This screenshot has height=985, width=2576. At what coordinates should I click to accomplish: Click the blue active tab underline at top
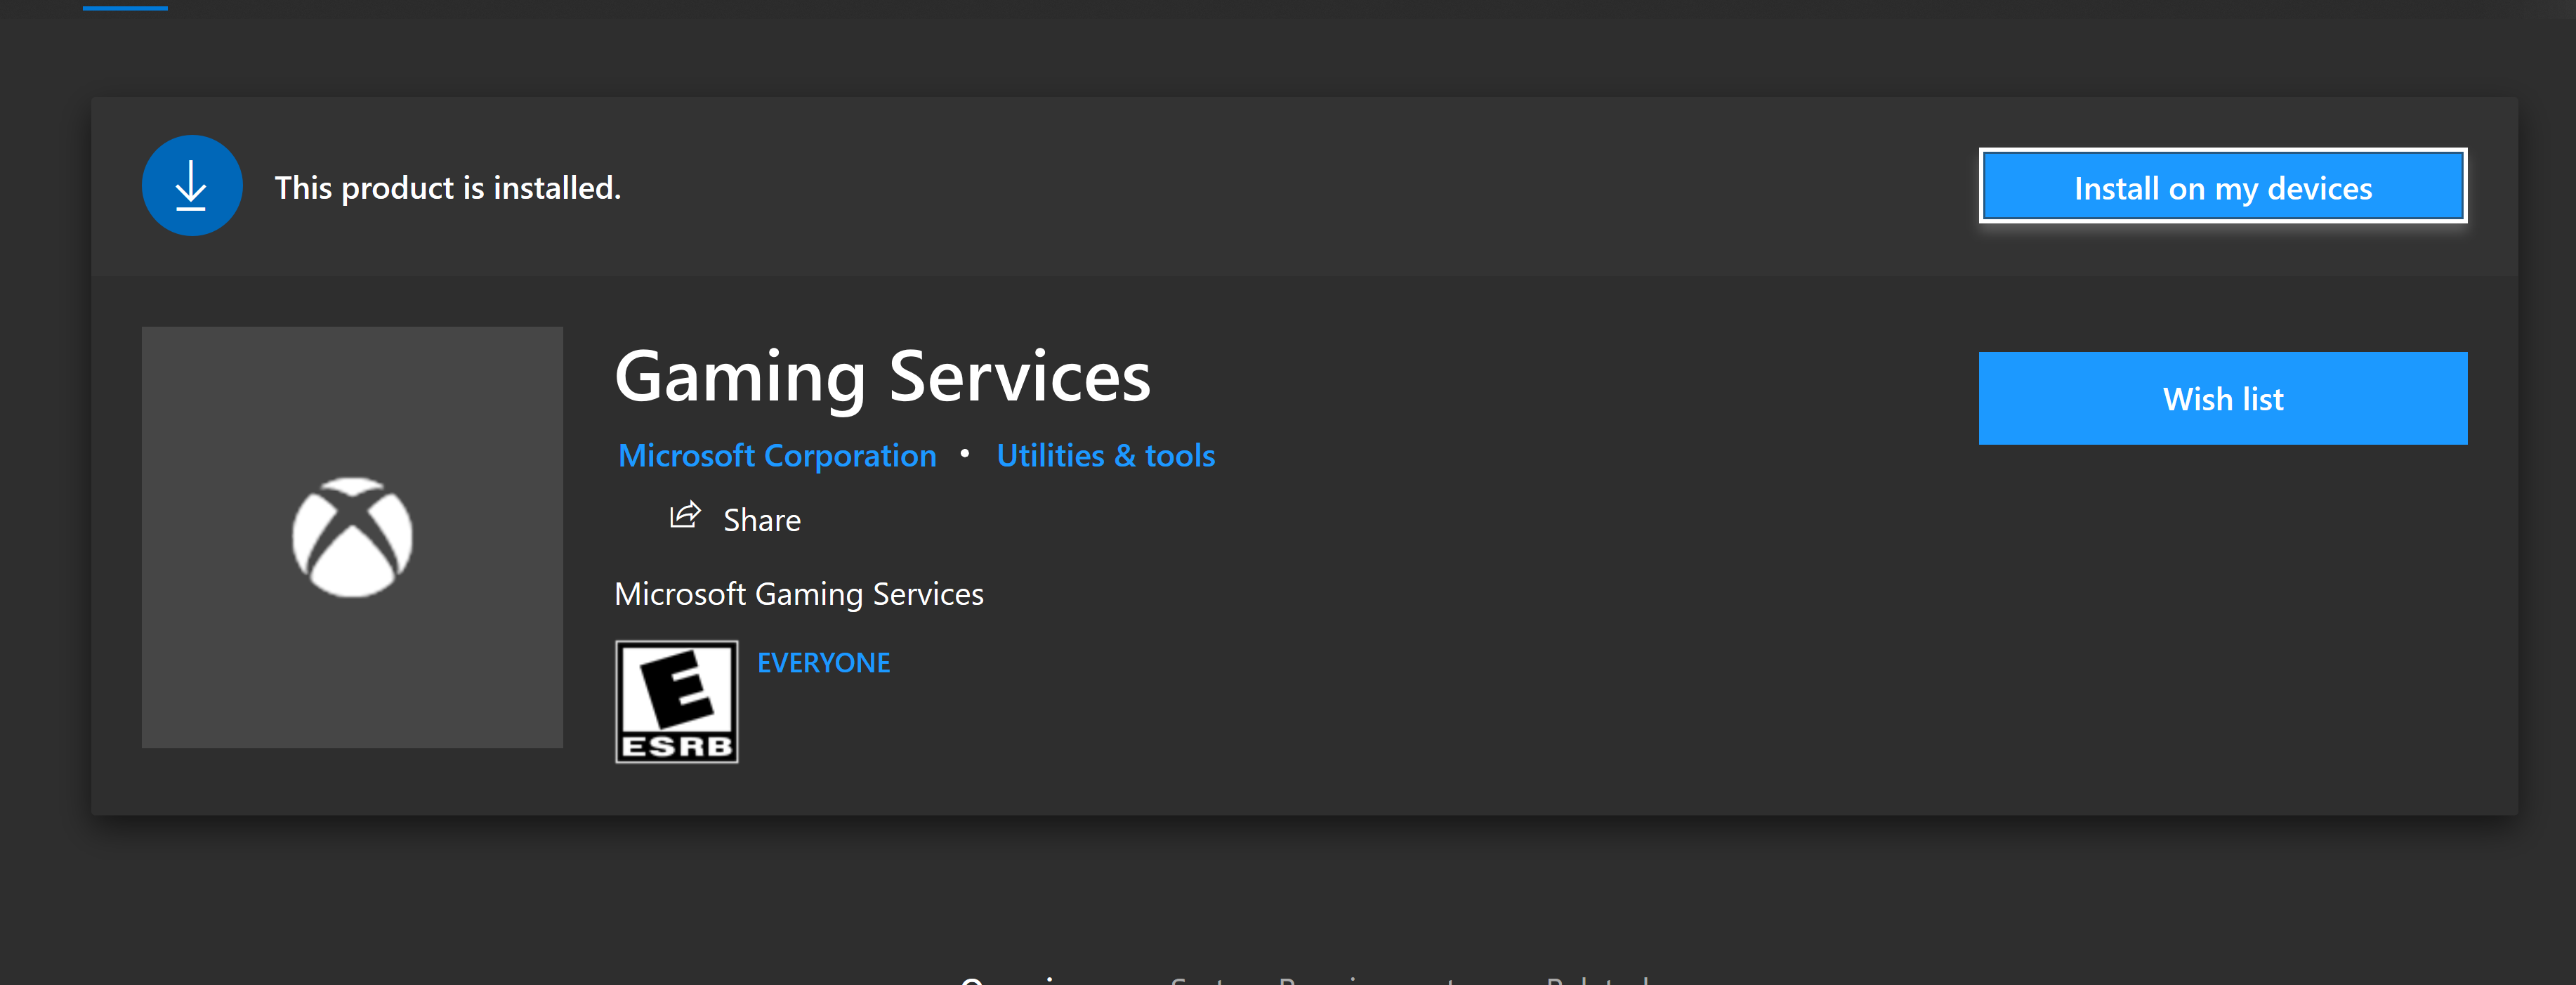(125, 7)
